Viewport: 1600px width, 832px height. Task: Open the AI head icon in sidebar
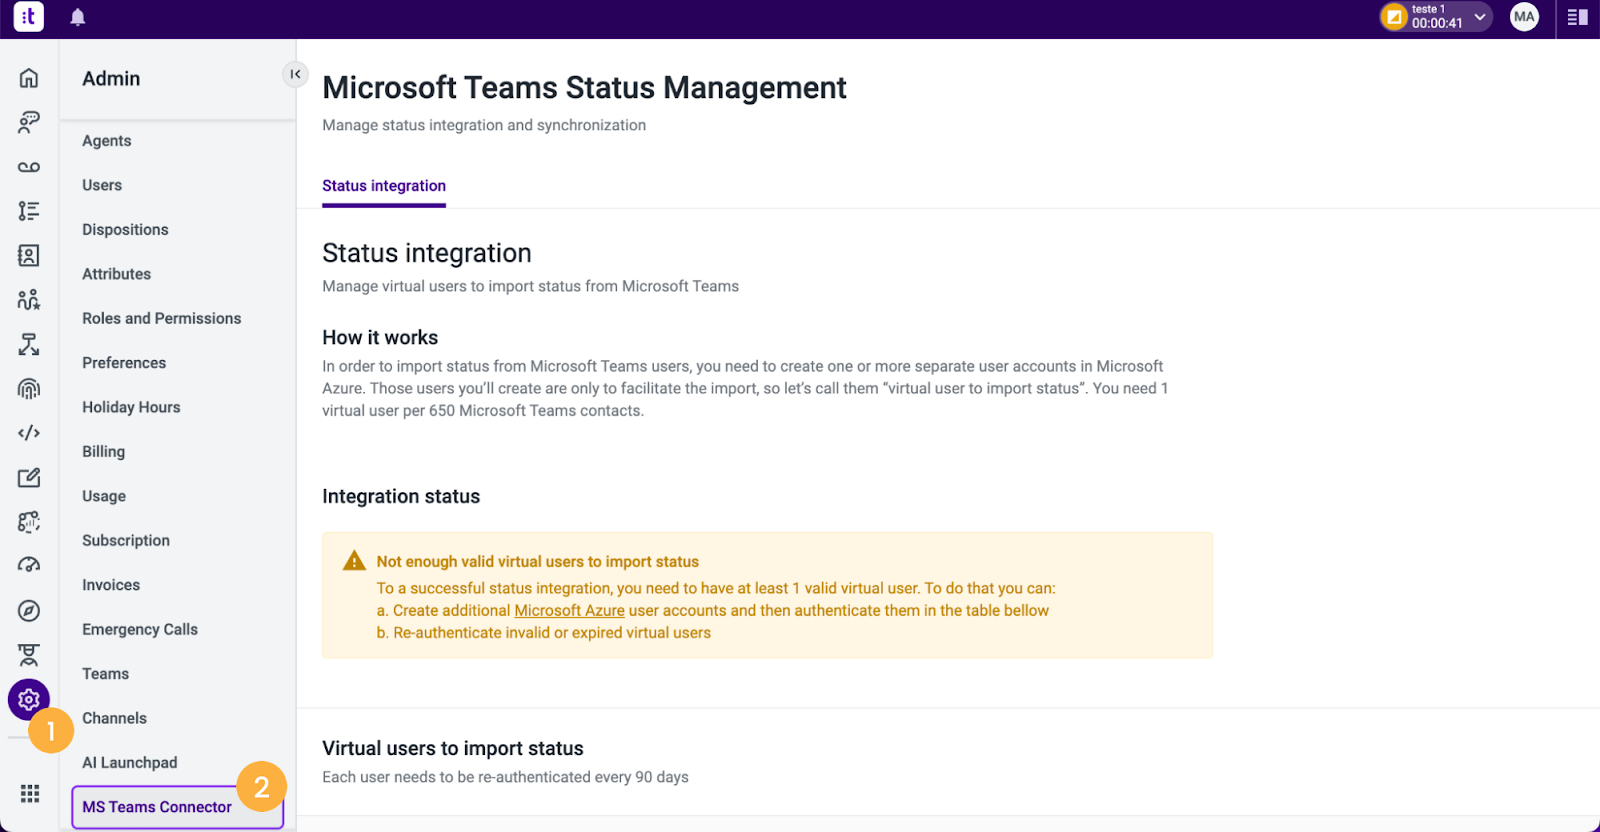[29, 522]
